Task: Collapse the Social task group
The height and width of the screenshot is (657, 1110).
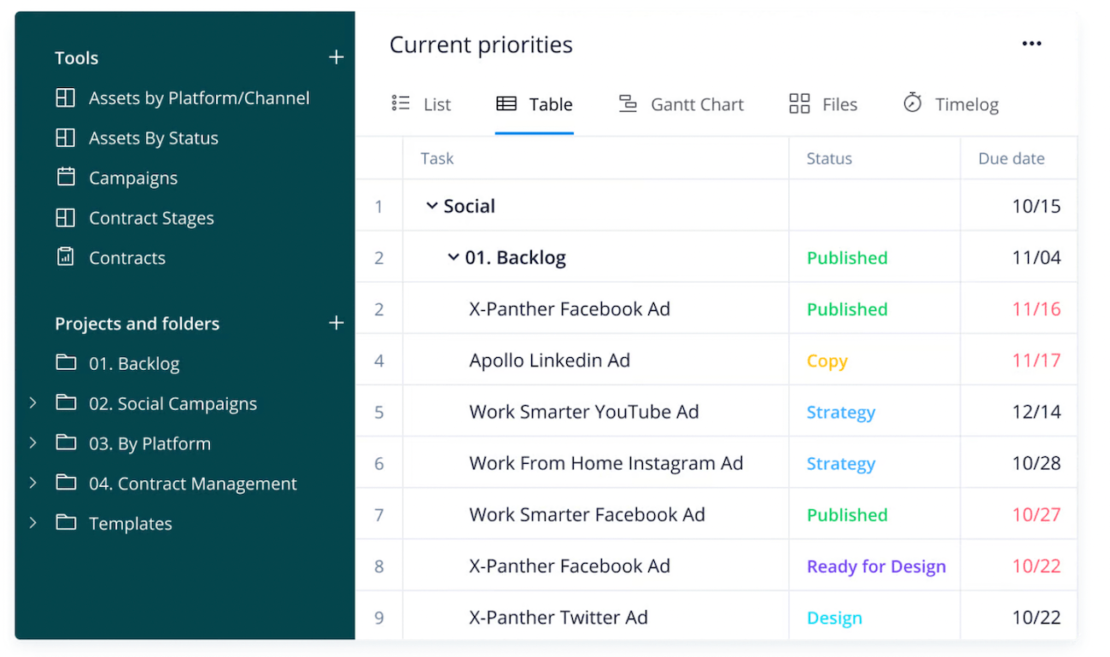Action: click(x=434, y=205)
